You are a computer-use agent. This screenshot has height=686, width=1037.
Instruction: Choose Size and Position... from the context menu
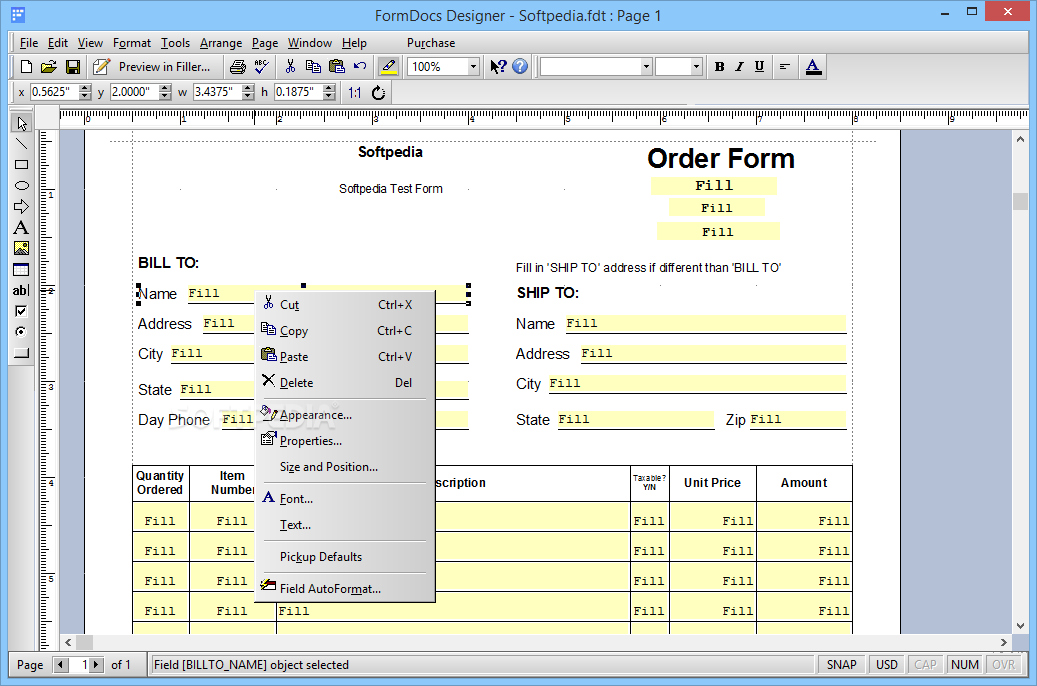click(x=345, y=467)
